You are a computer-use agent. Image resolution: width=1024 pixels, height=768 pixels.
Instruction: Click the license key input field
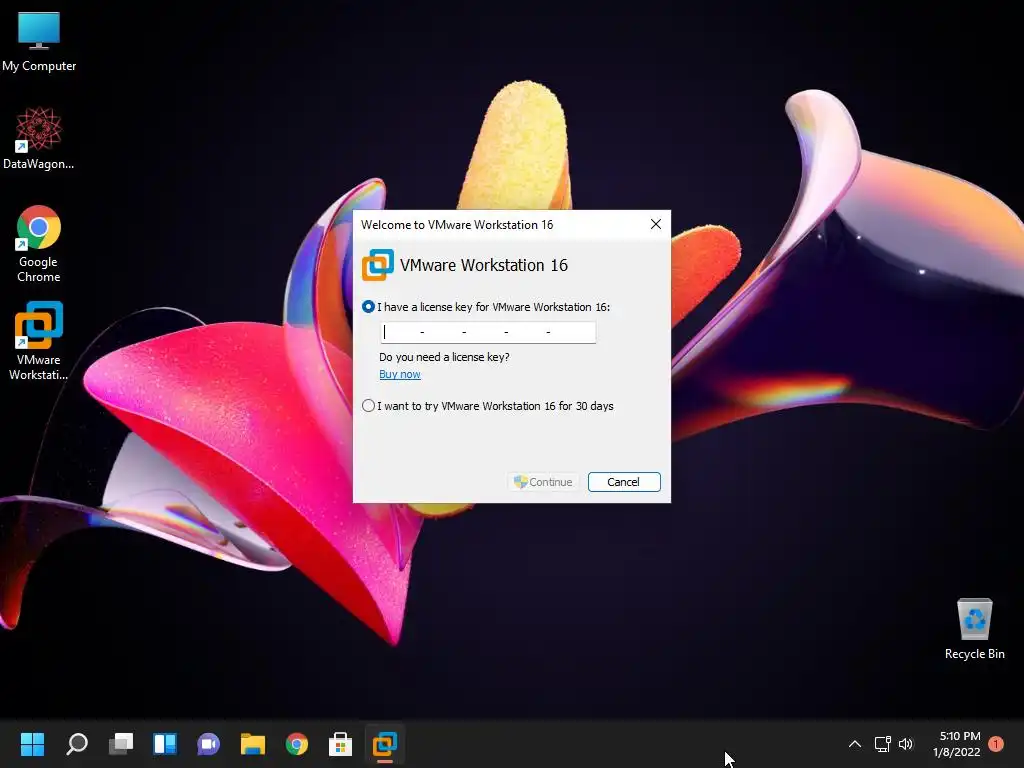488,332
